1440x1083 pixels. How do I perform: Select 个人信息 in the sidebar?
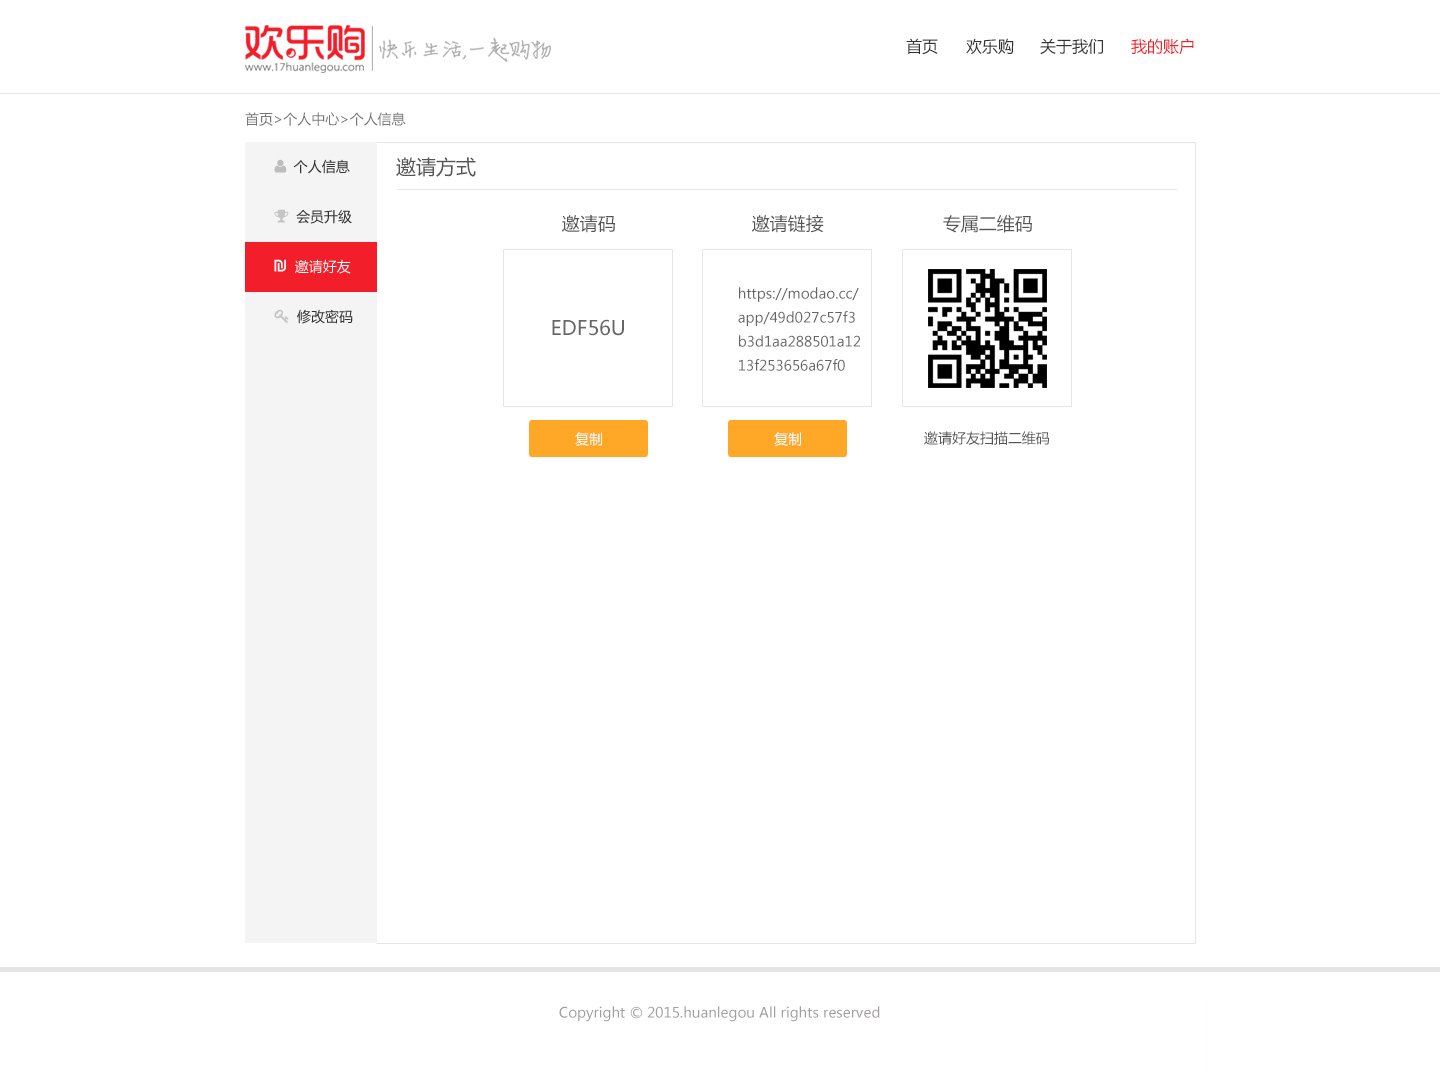pyautogui.click(x=311, y=167)
